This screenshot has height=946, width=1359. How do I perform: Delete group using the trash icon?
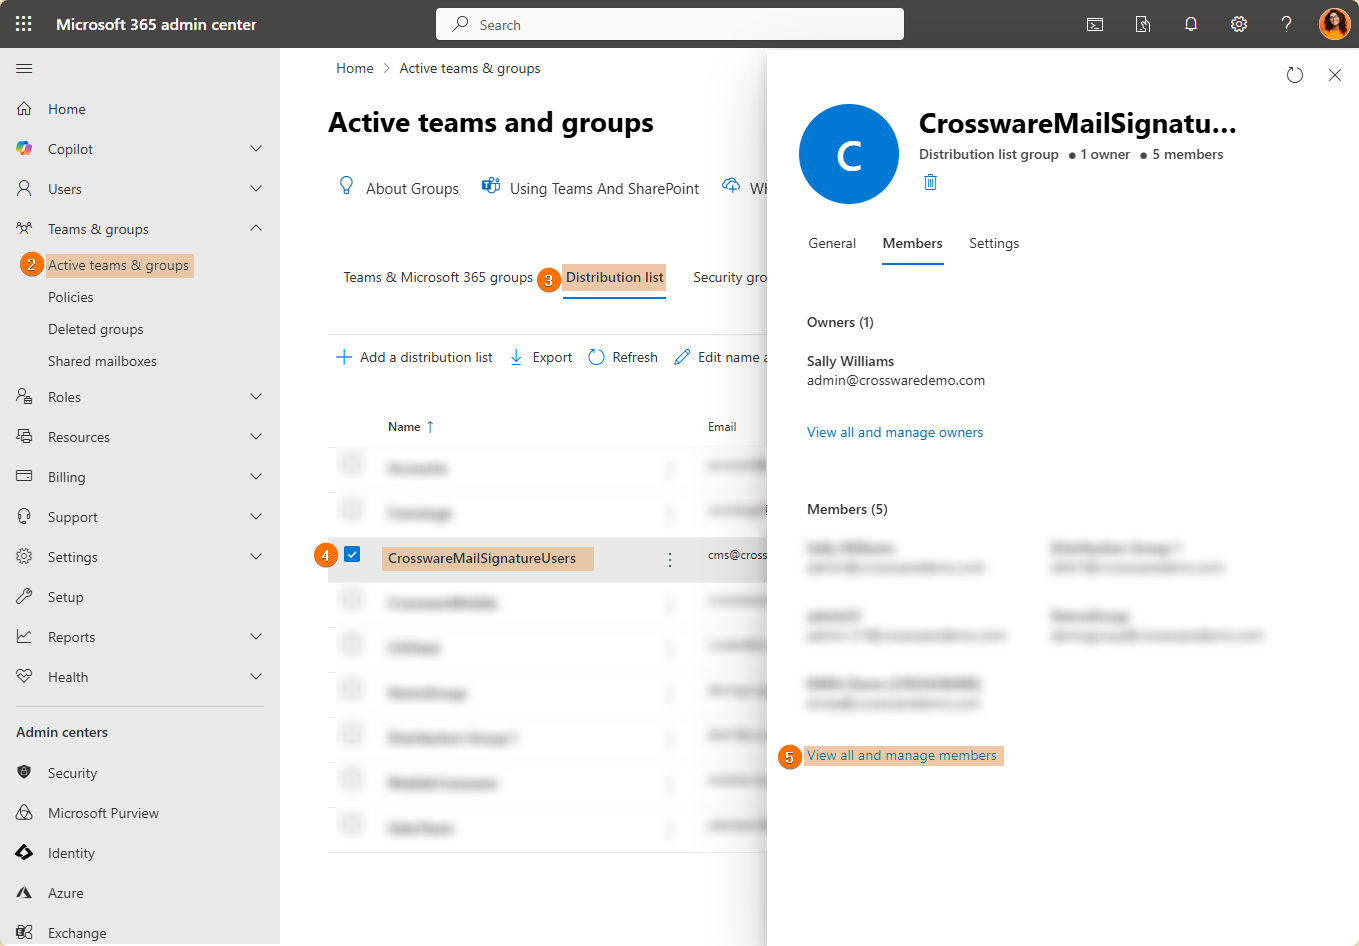(930, 182)
